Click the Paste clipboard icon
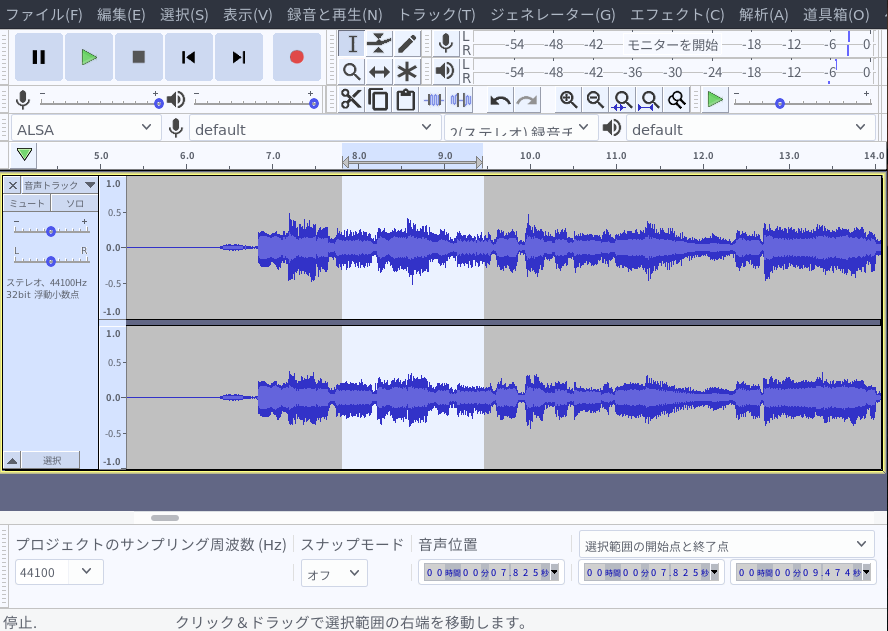The height and width of the screenshot is (631, 888). coord(405,99)
